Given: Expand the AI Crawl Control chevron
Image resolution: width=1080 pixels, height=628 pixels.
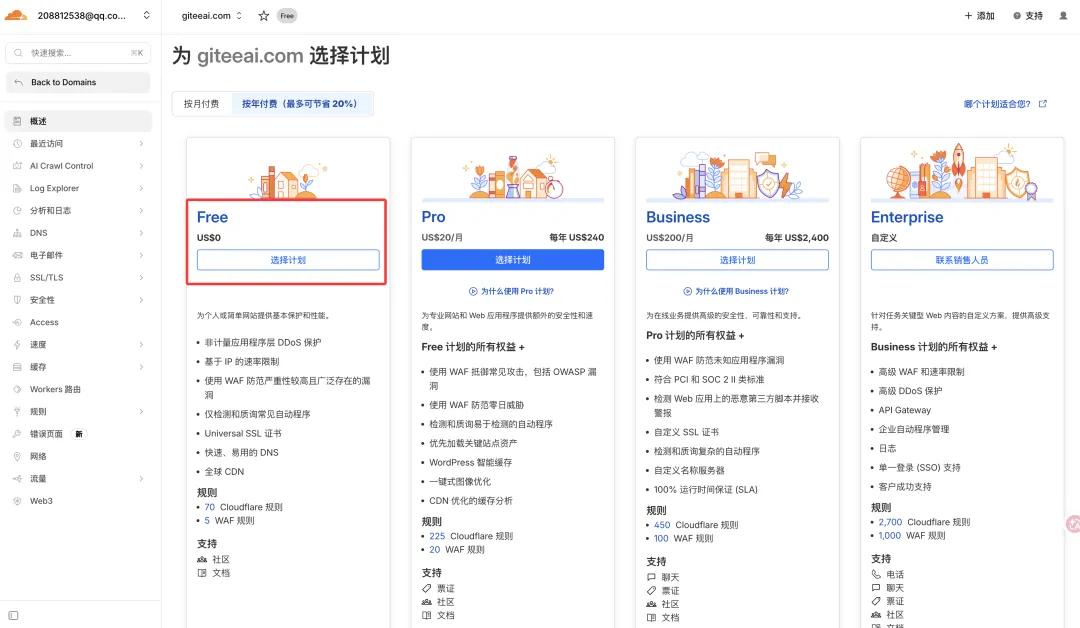Looking at the screenshot, I should (x=141, y=166).
